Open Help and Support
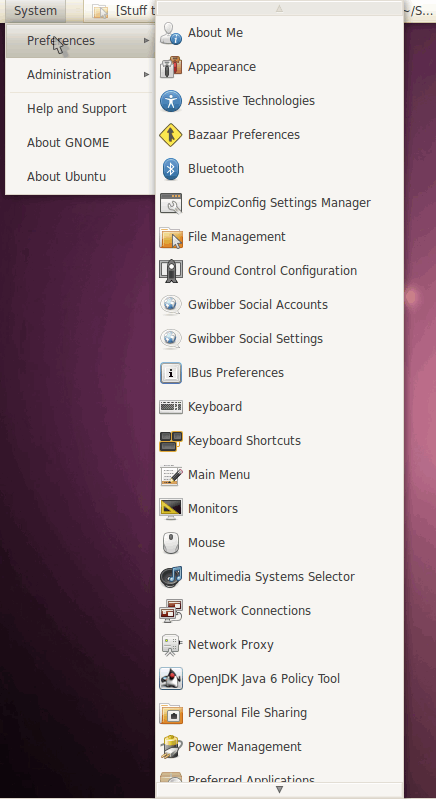Screen dimensions: 436x799 pyautogui.click(x=77, y=109)
